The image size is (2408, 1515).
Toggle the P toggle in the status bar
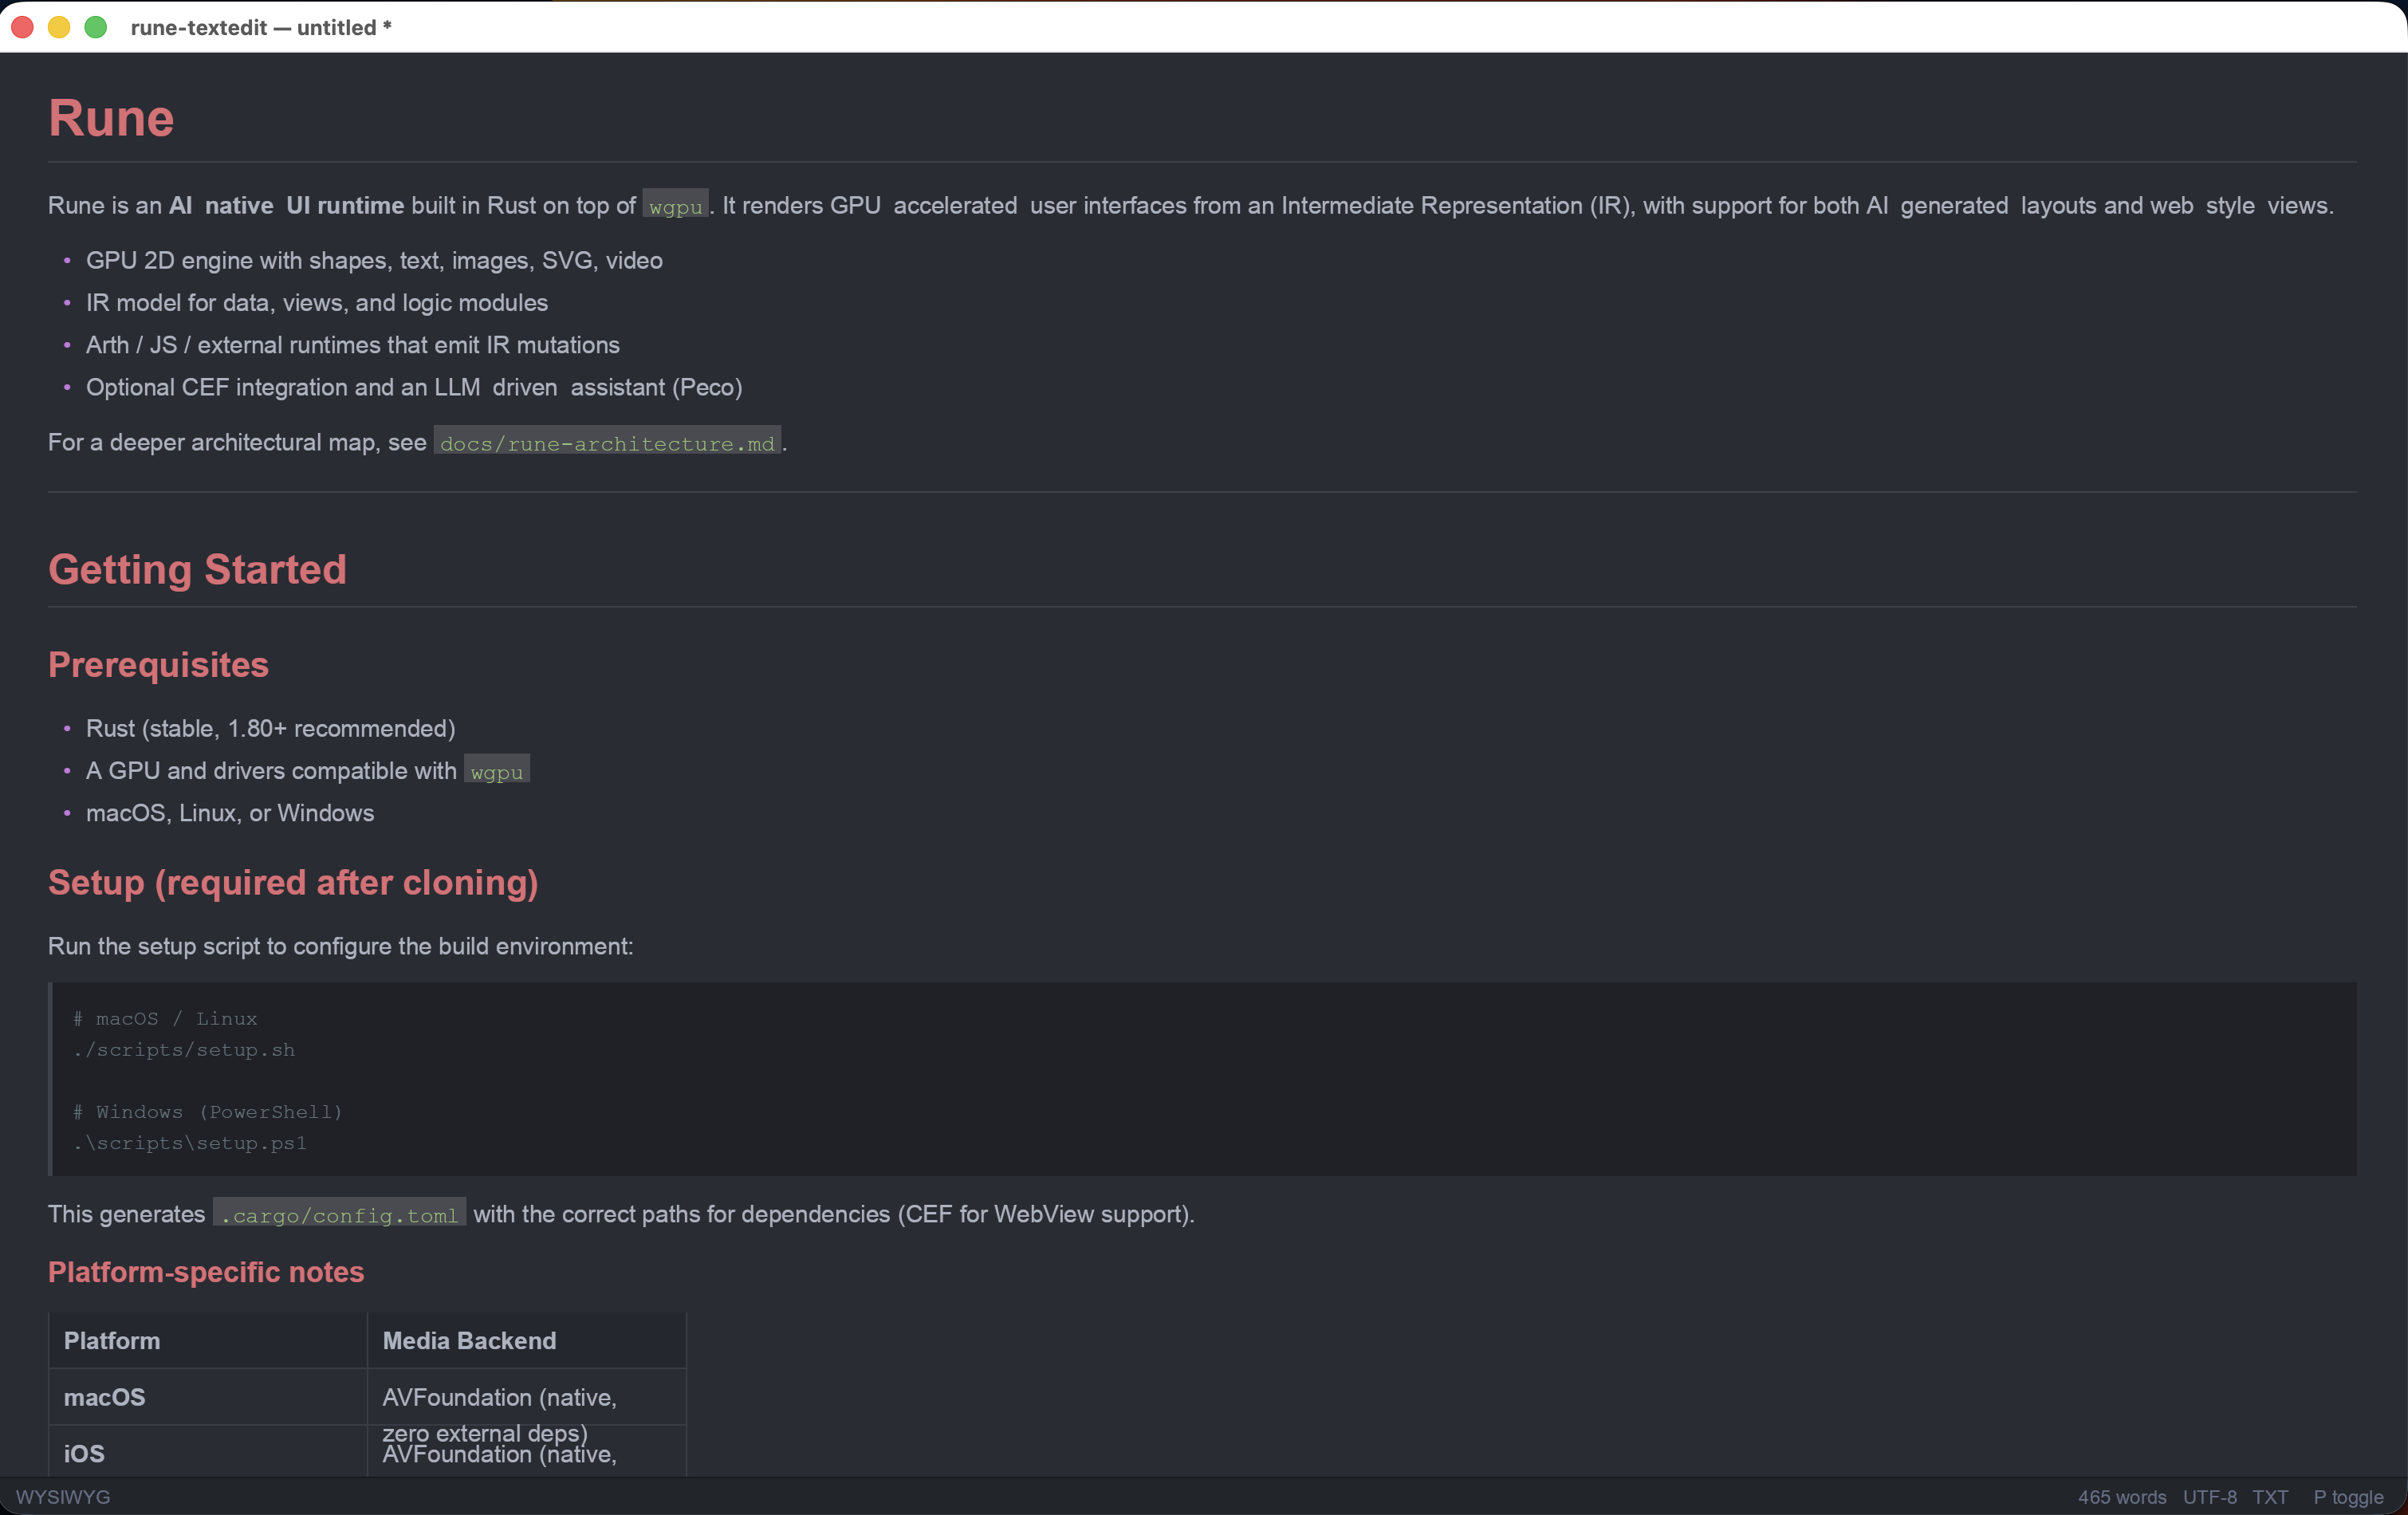[2347, 1496]
